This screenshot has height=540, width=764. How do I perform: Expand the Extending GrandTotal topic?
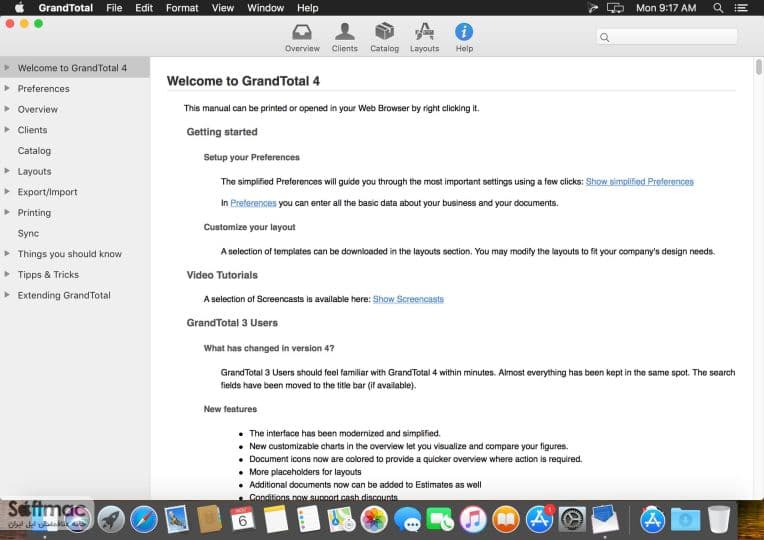tap(7, 295)
